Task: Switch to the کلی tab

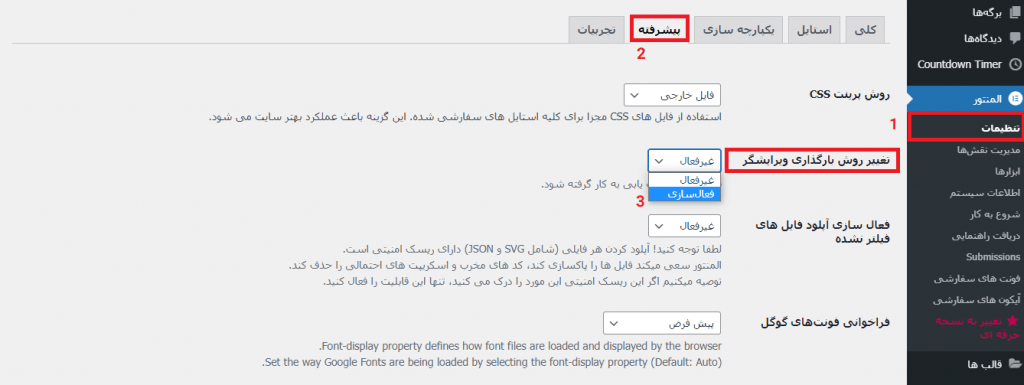Action: coord(865,30)
